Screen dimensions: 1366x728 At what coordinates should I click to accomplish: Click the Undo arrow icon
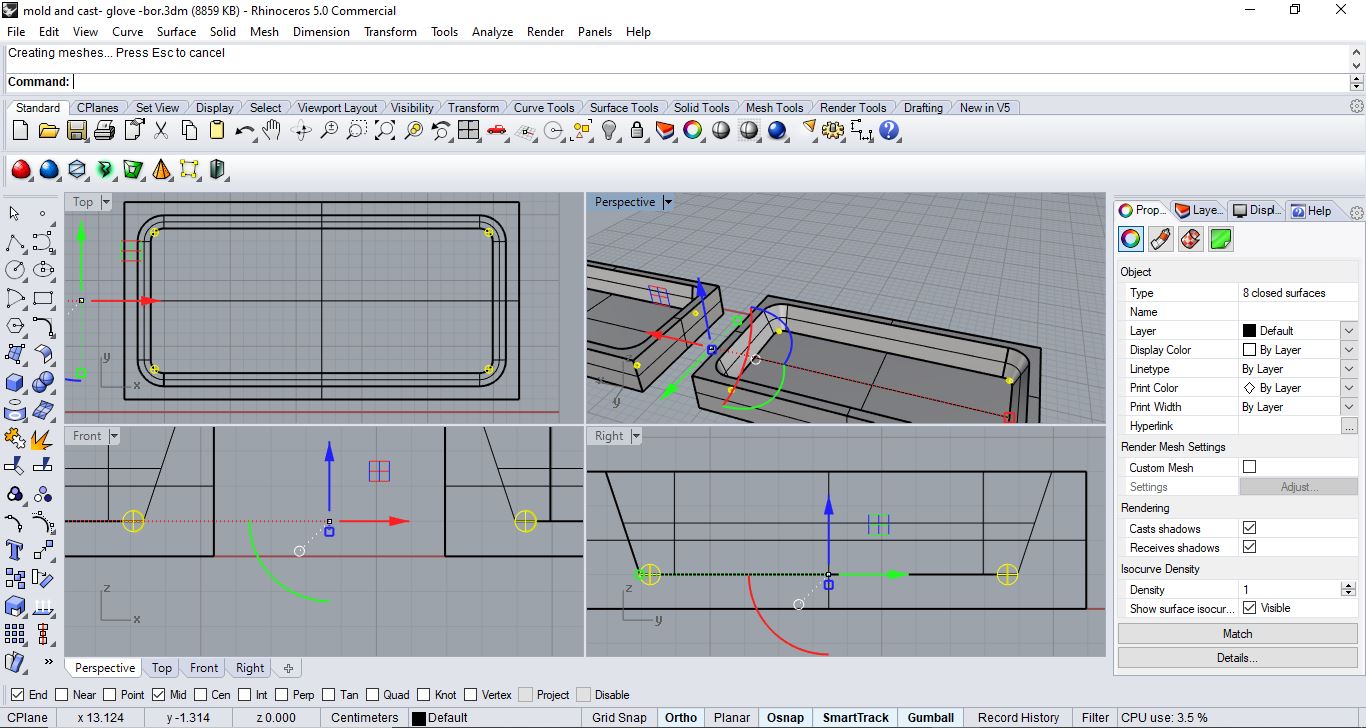(x=244, y=130)
